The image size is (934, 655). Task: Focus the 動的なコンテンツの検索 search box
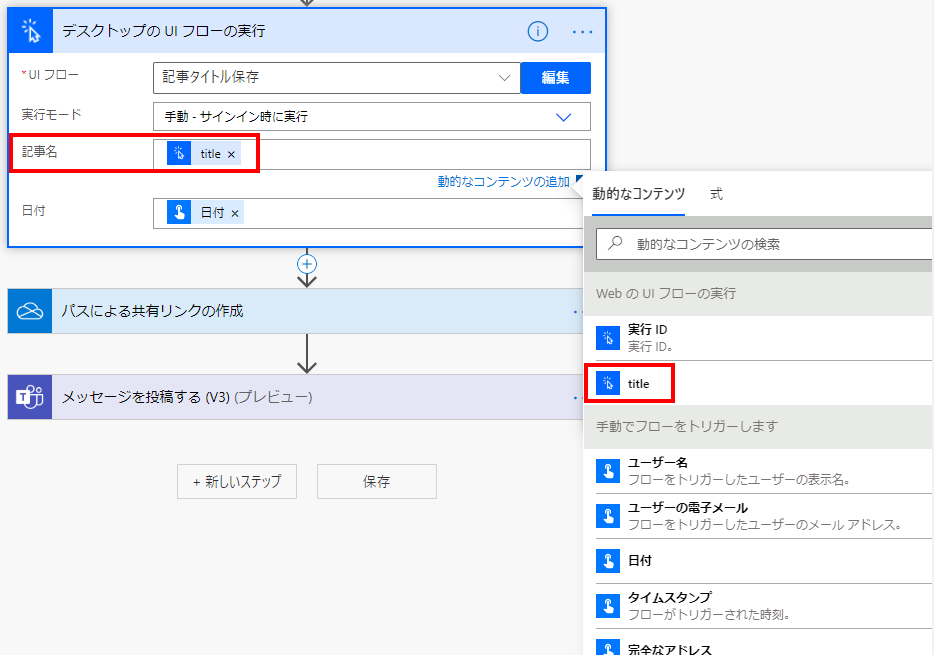tap(765, 244)
